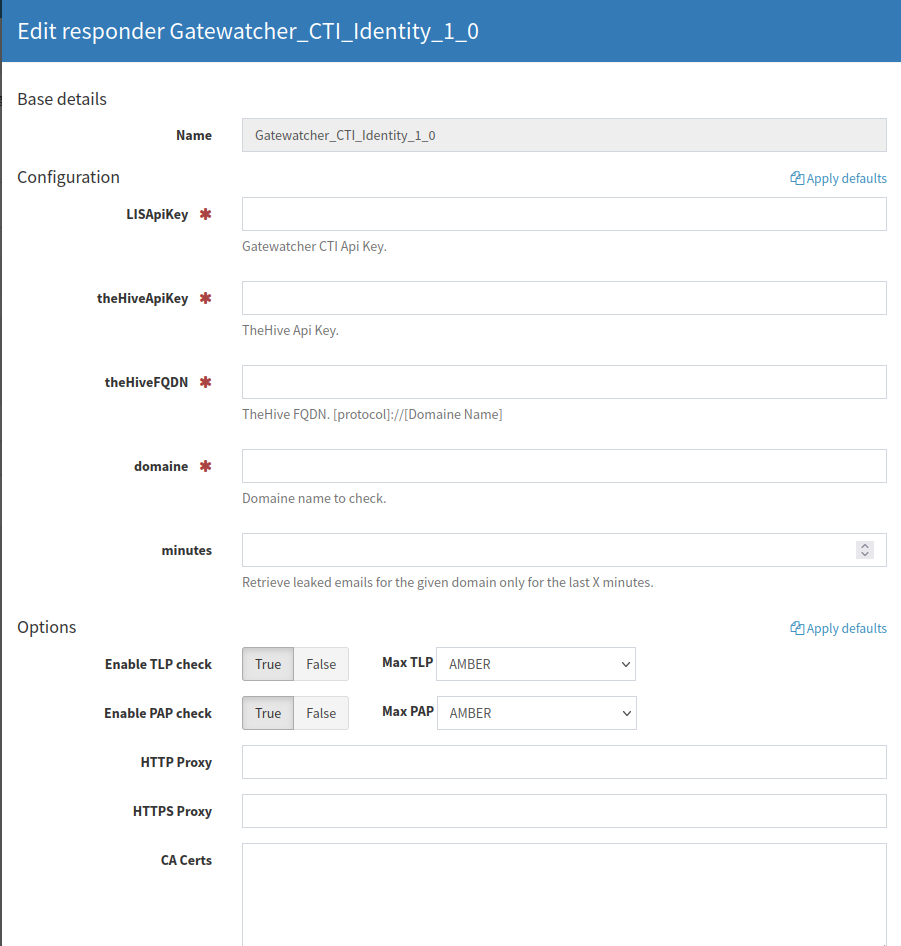Screen dimensions: 901x946
Task: Click the 'TheHive Api Key.' help text
Action: pyautogui.click(x=290, y=330)
